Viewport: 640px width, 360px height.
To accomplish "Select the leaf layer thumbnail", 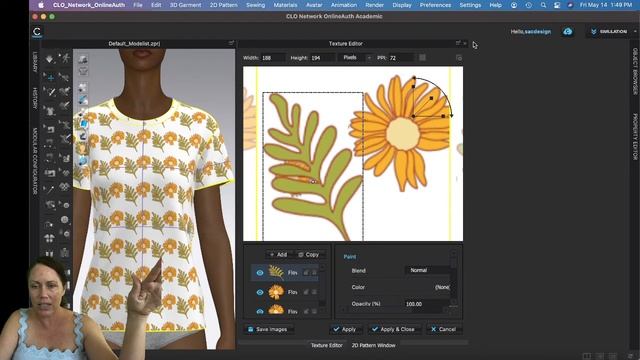I will pyautogui.click(x=276, y=272).
